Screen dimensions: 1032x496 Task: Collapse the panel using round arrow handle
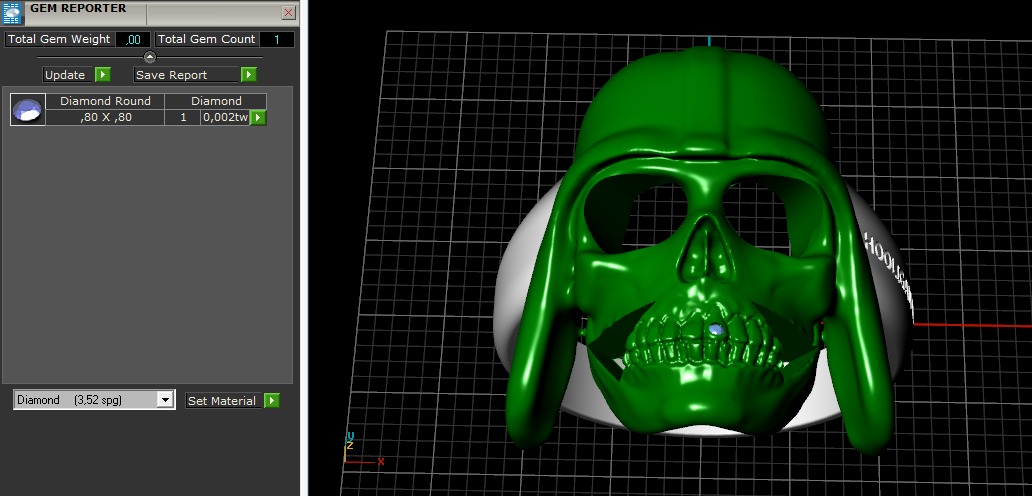pos(150,57)
